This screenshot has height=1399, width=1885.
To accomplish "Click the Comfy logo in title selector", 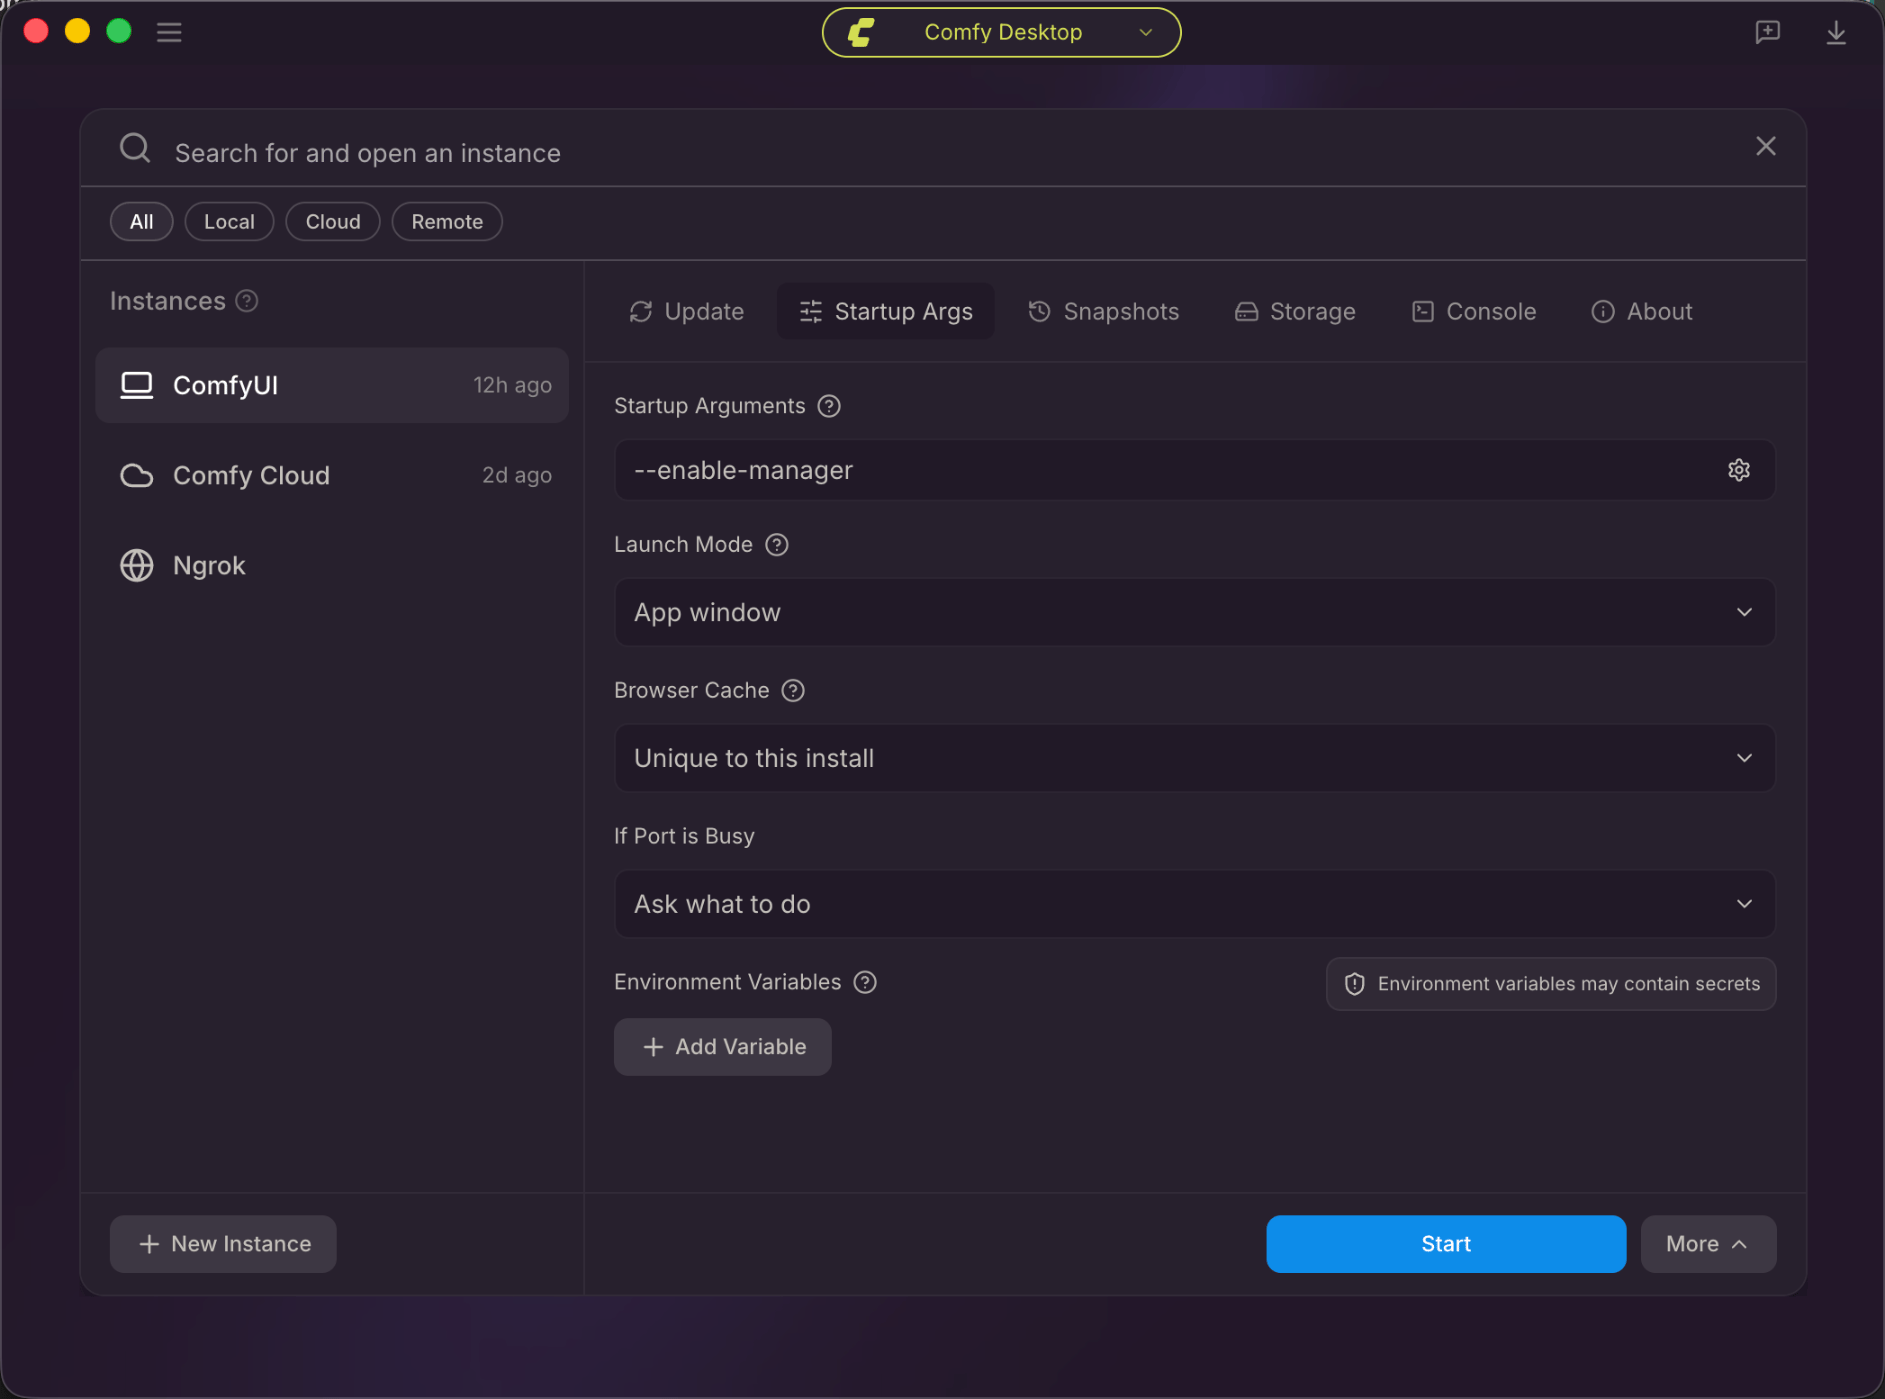I will [x=861, y=32].
